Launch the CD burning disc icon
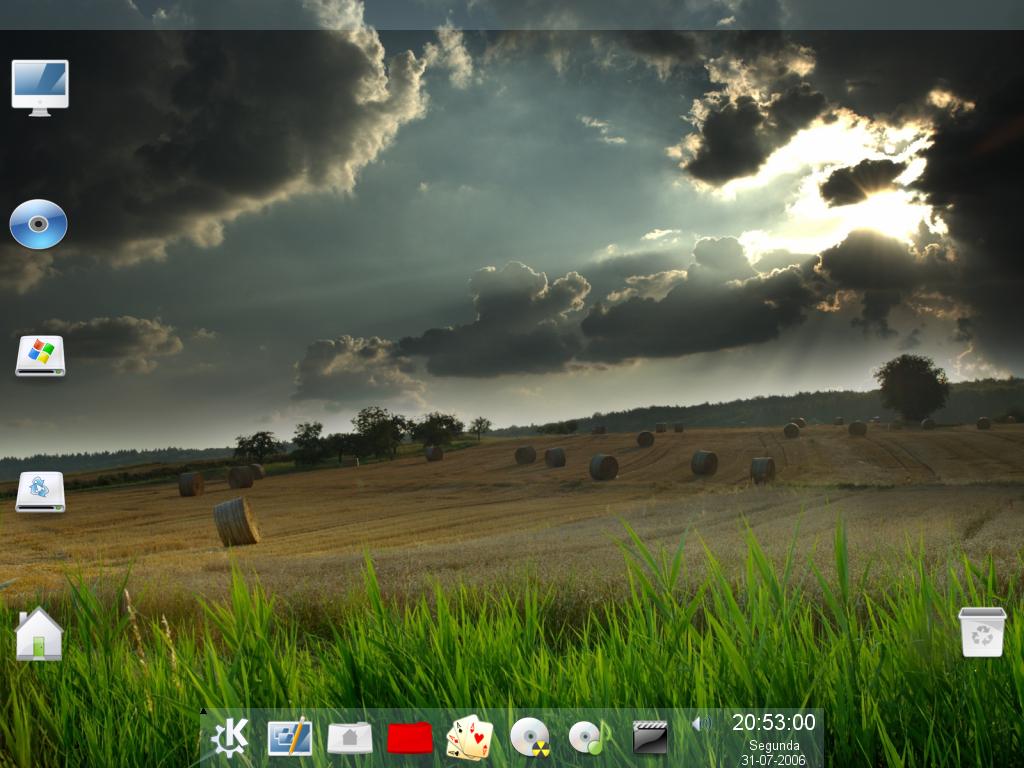Screen dimensions: 1024x768 [x=530, y=737]
